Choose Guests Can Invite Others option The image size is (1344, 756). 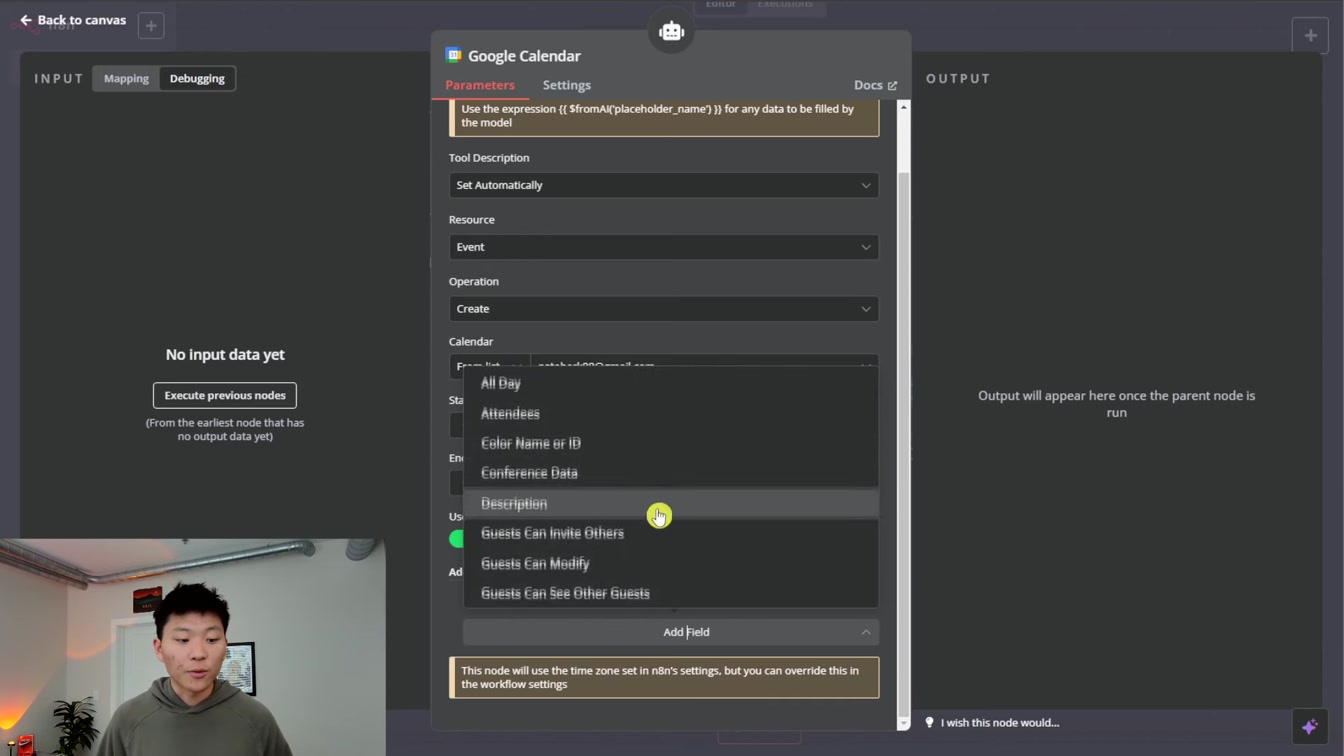click(x=671, y=533)
